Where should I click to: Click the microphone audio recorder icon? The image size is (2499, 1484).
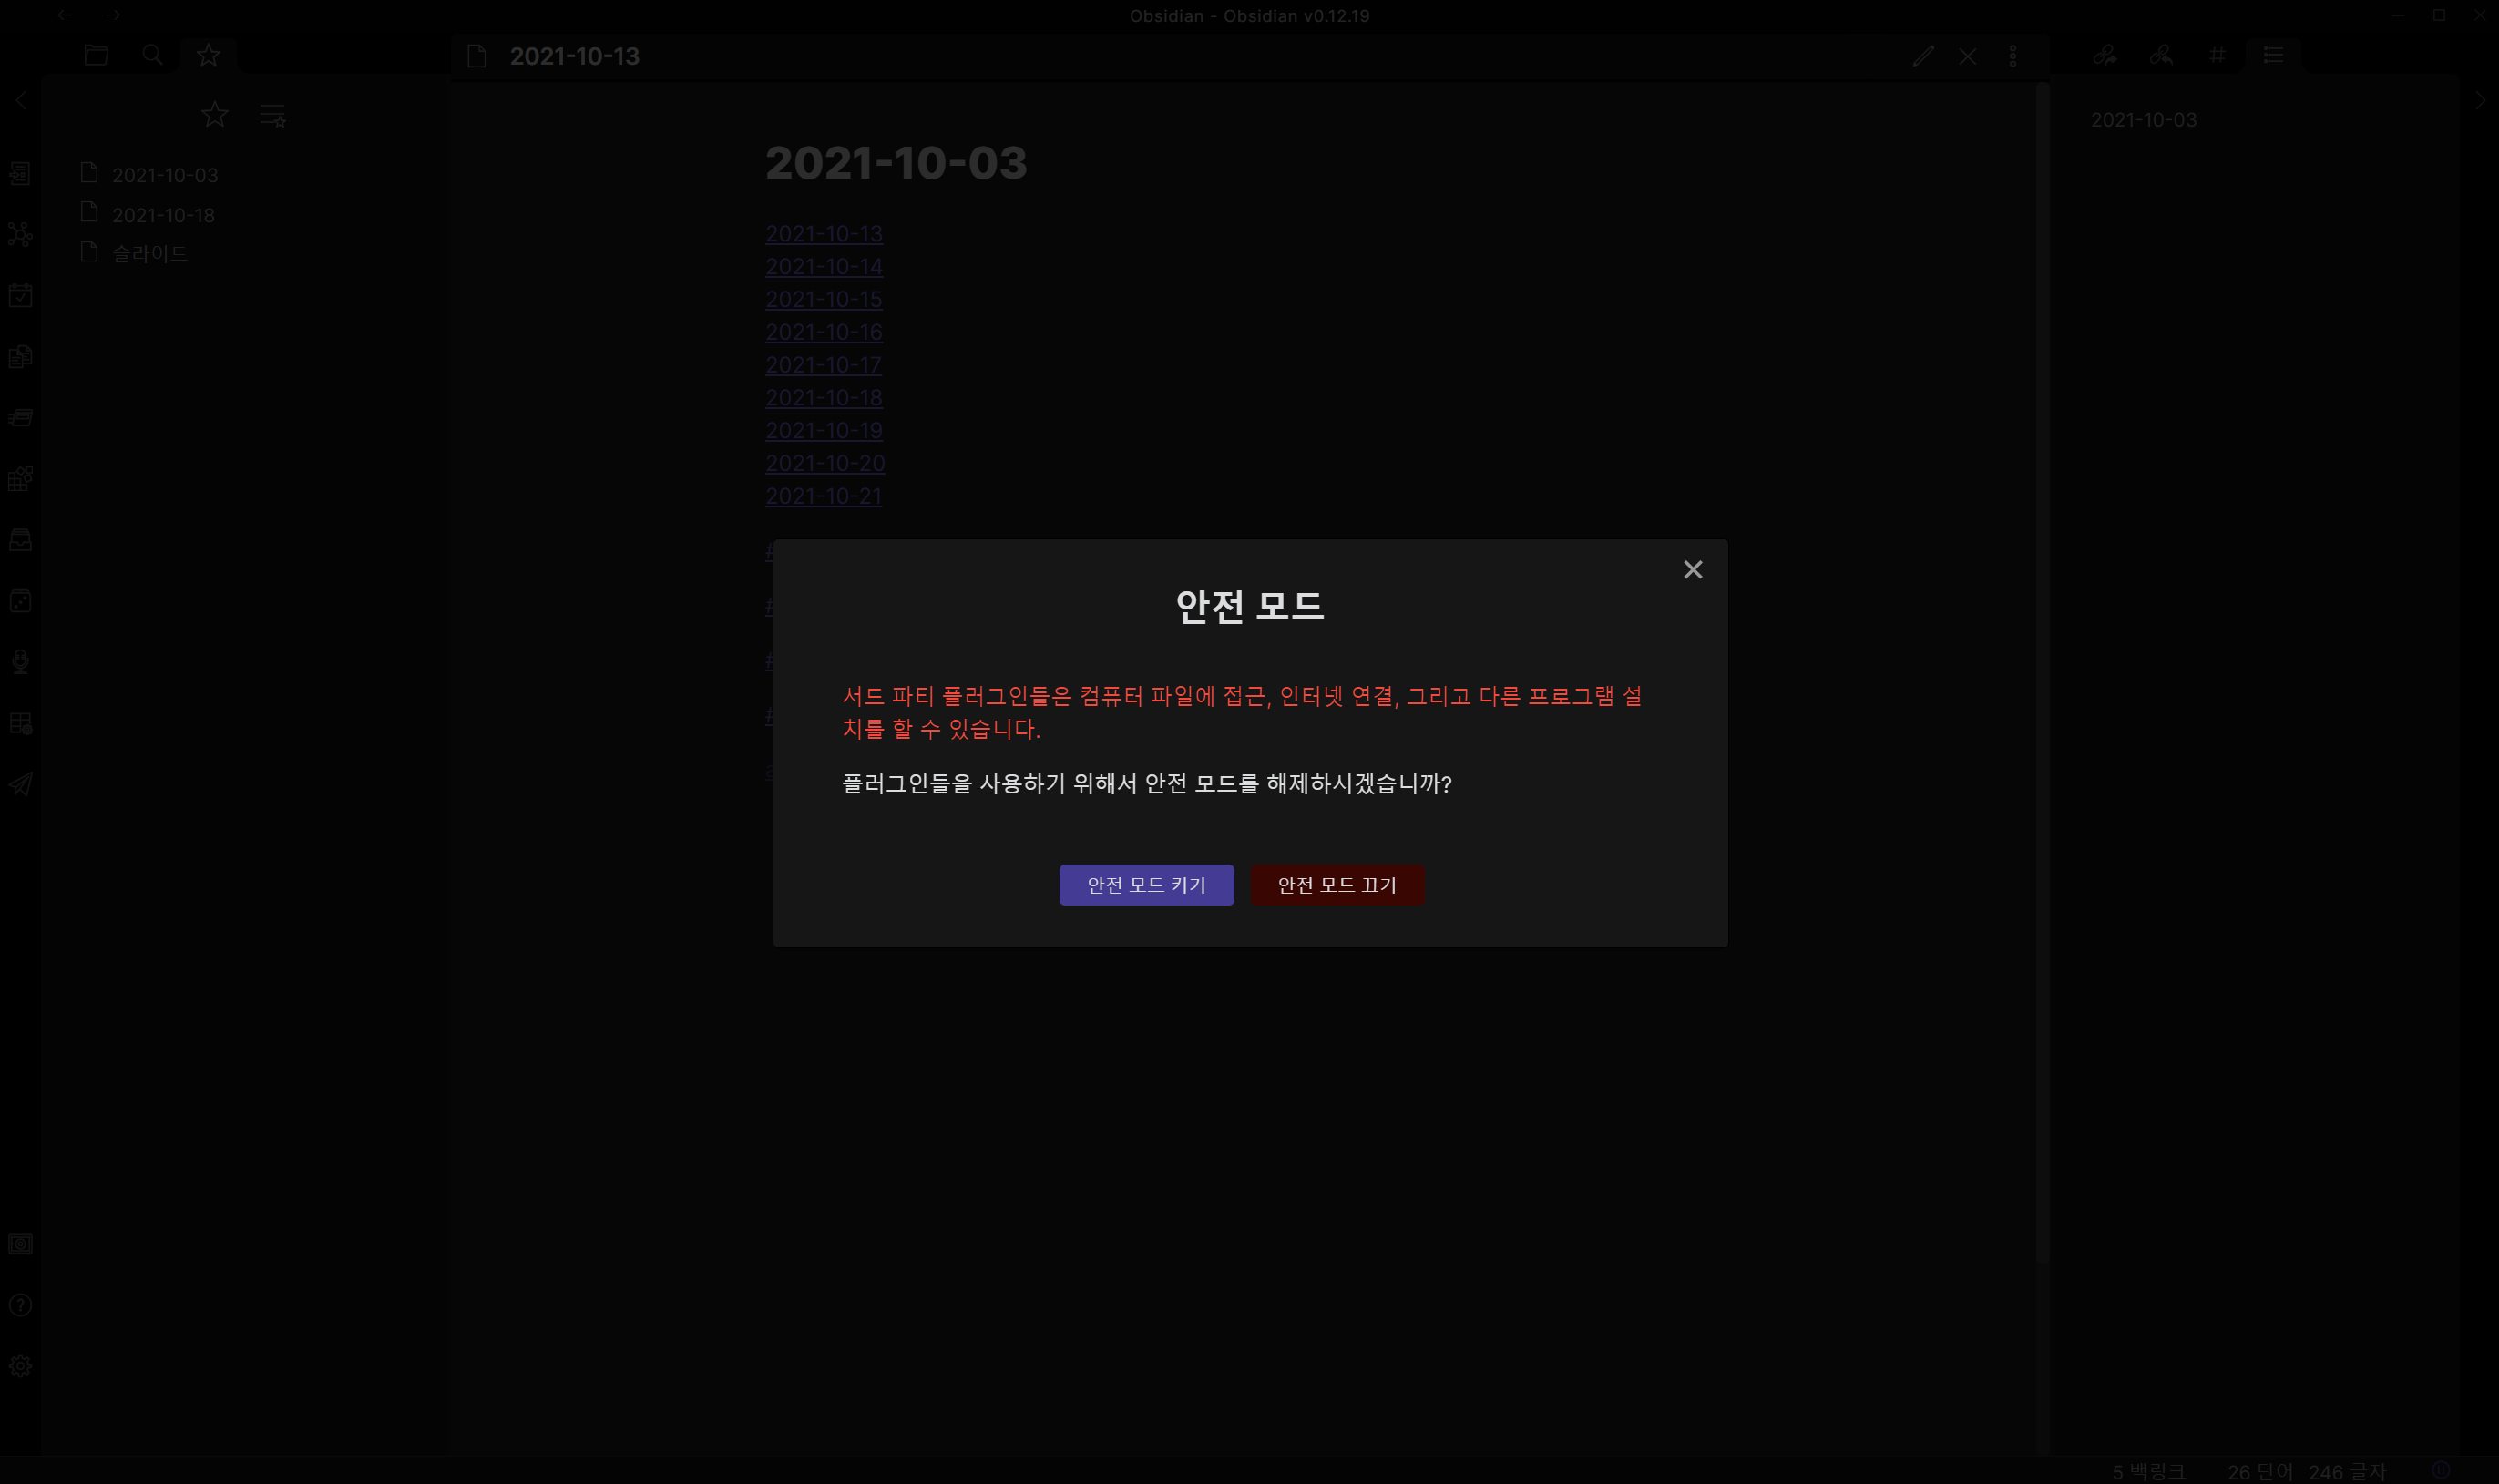click(x=20, y=662)
